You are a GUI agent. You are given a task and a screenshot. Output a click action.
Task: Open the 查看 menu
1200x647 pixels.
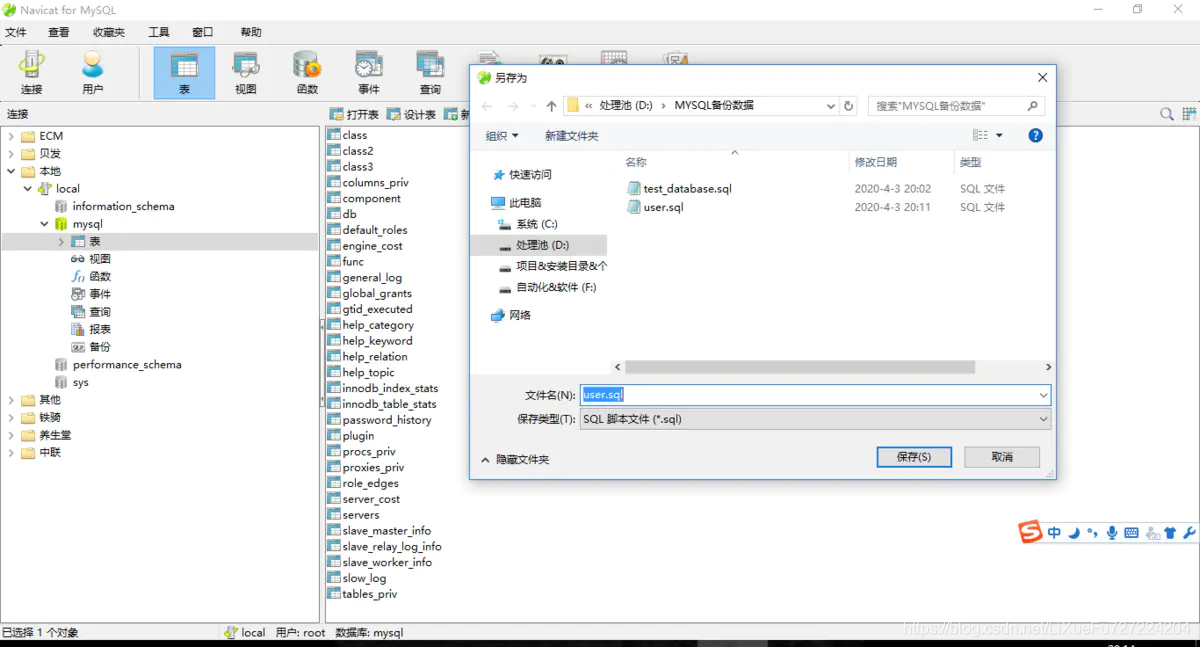59,33
